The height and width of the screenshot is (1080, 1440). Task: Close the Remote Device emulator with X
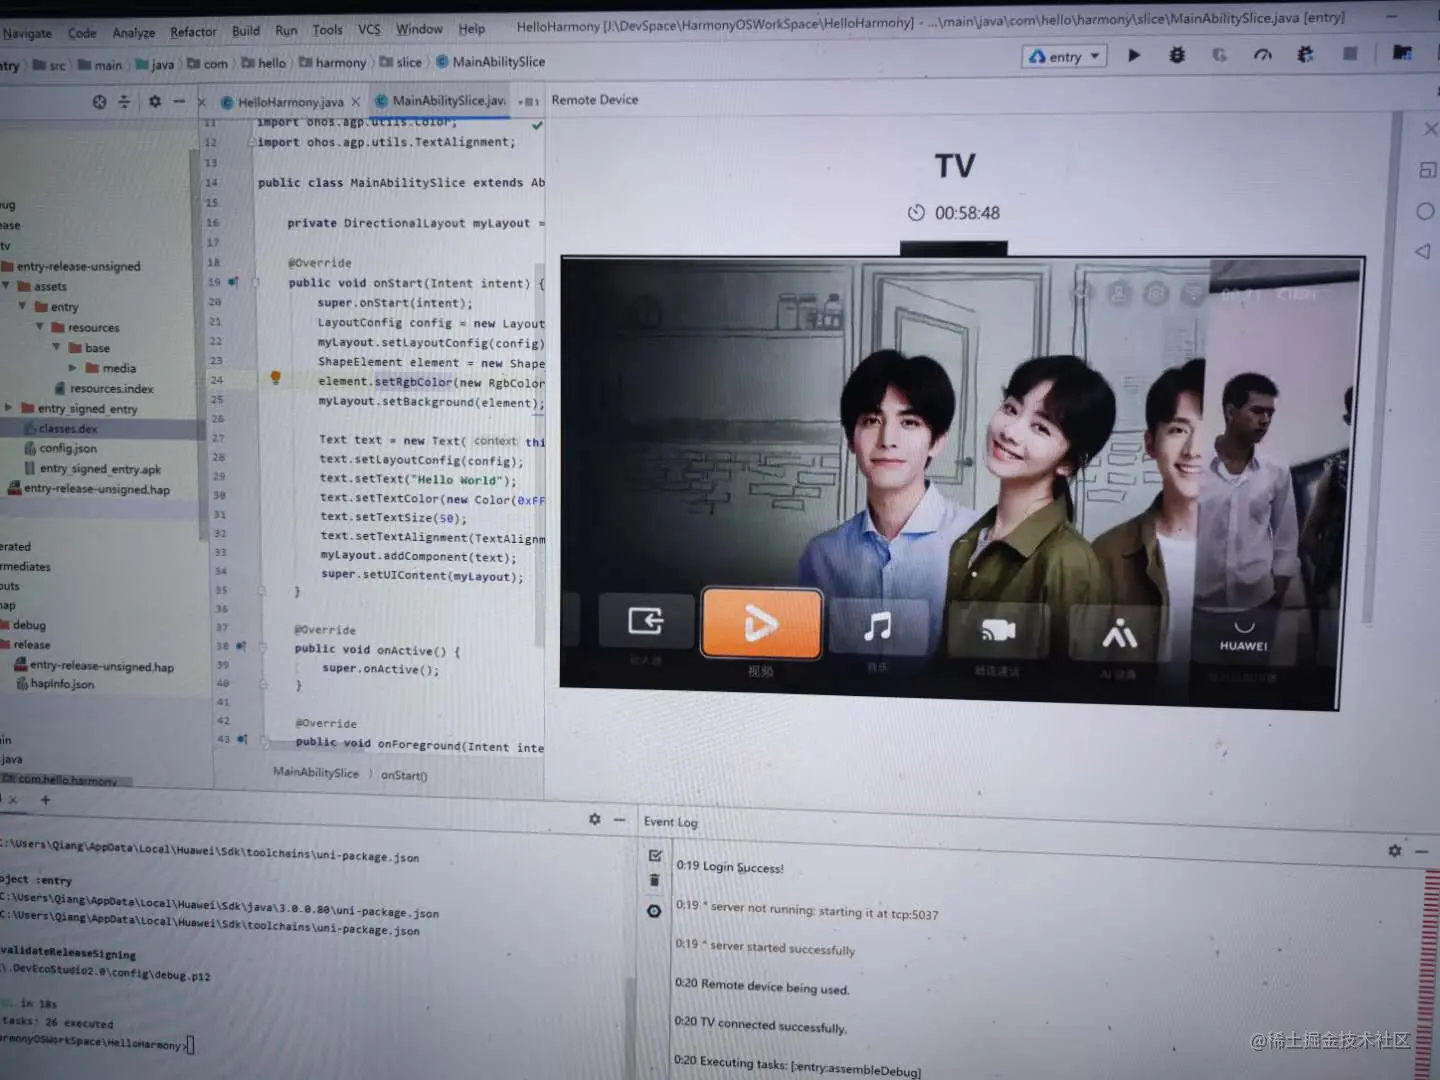click(x=1430, y=128)
